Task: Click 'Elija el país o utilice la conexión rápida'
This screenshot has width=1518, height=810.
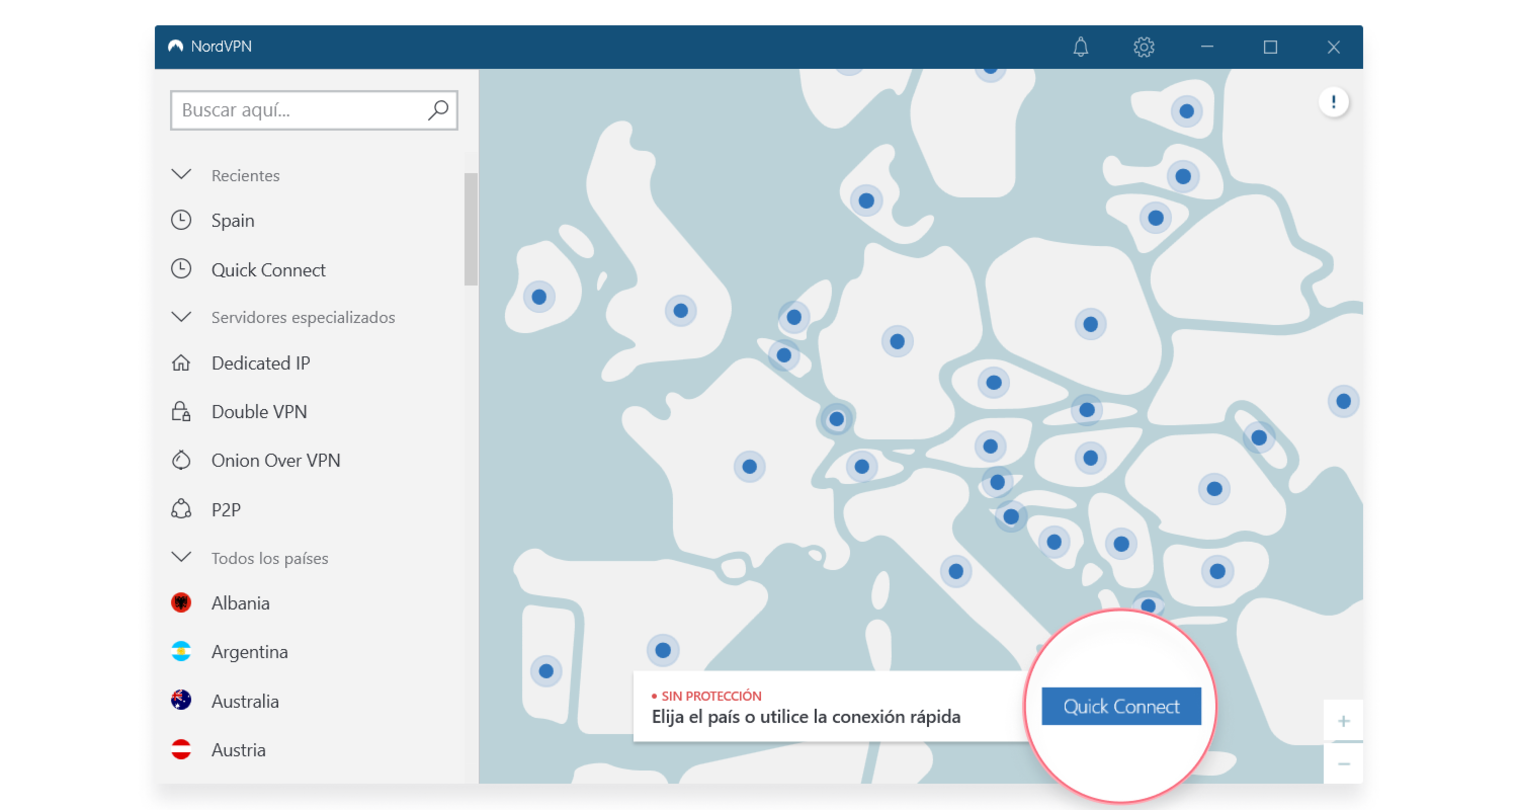Action: [x=806, y=717]
